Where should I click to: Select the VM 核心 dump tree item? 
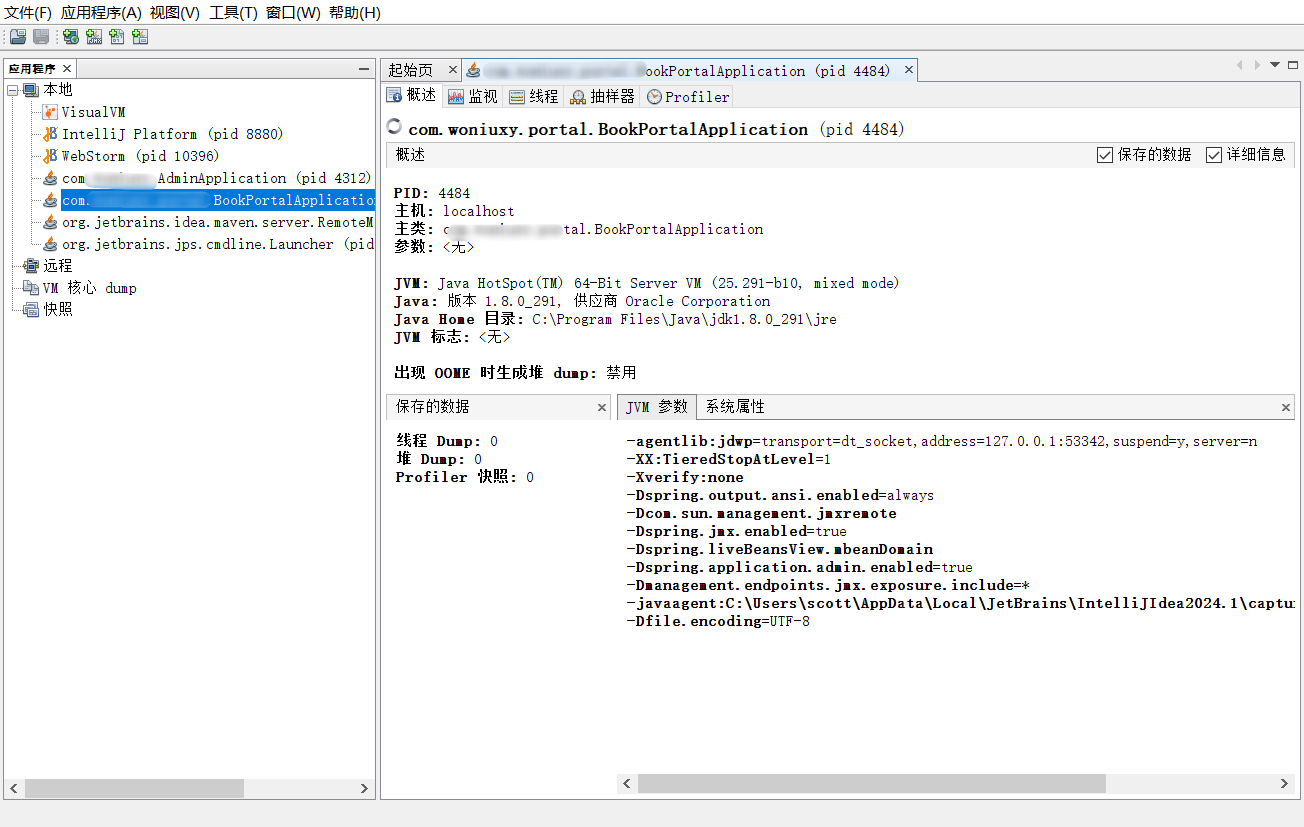click(x=89, y=288)
